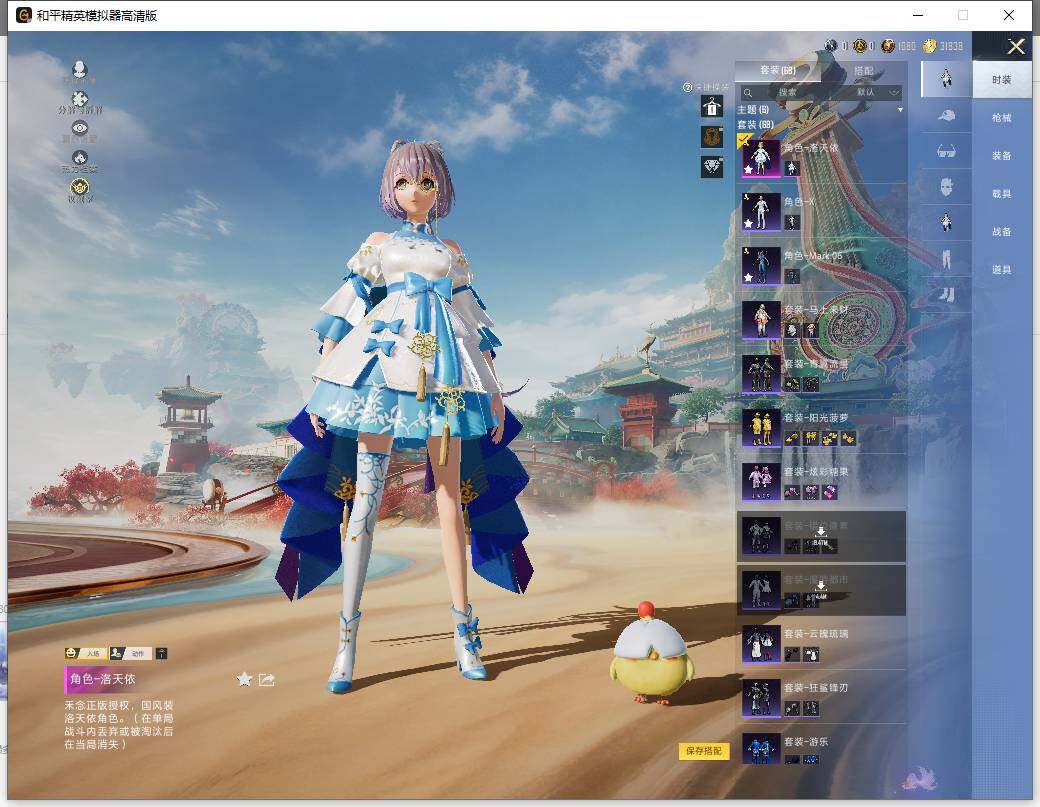Open the 装备 category
1040x807 pixels.
[1002, 156]
